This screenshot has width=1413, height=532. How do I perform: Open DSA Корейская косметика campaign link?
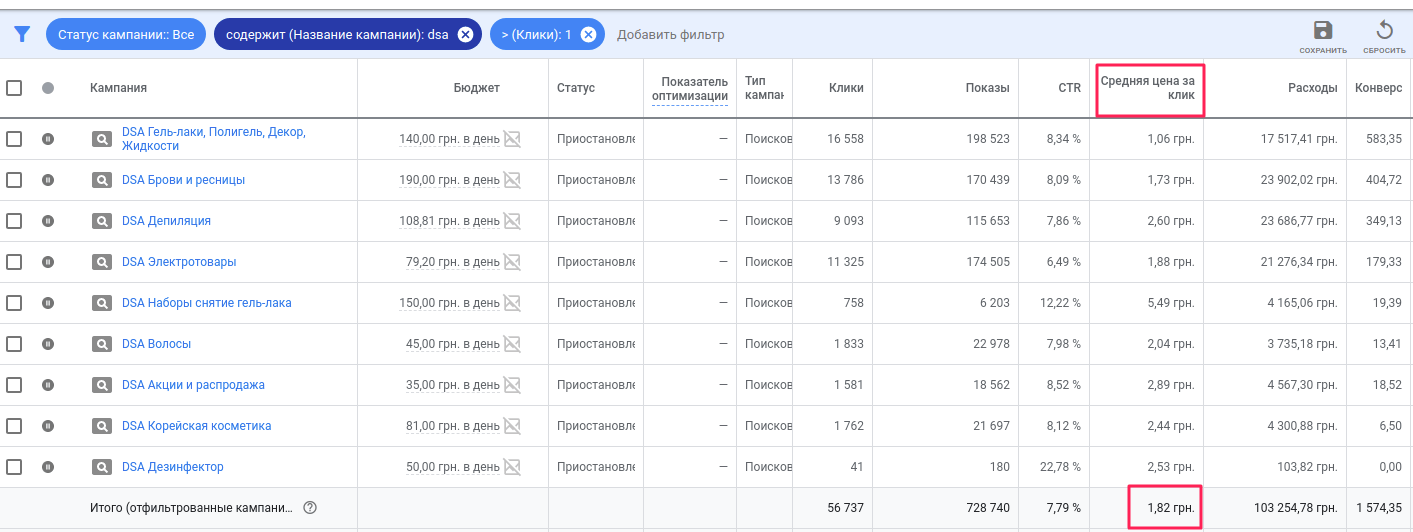tap(197, 426)
